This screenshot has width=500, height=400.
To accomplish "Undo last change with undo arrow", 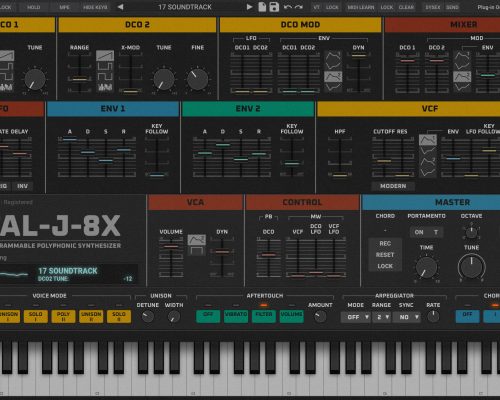I will click(x=288, y=7).
